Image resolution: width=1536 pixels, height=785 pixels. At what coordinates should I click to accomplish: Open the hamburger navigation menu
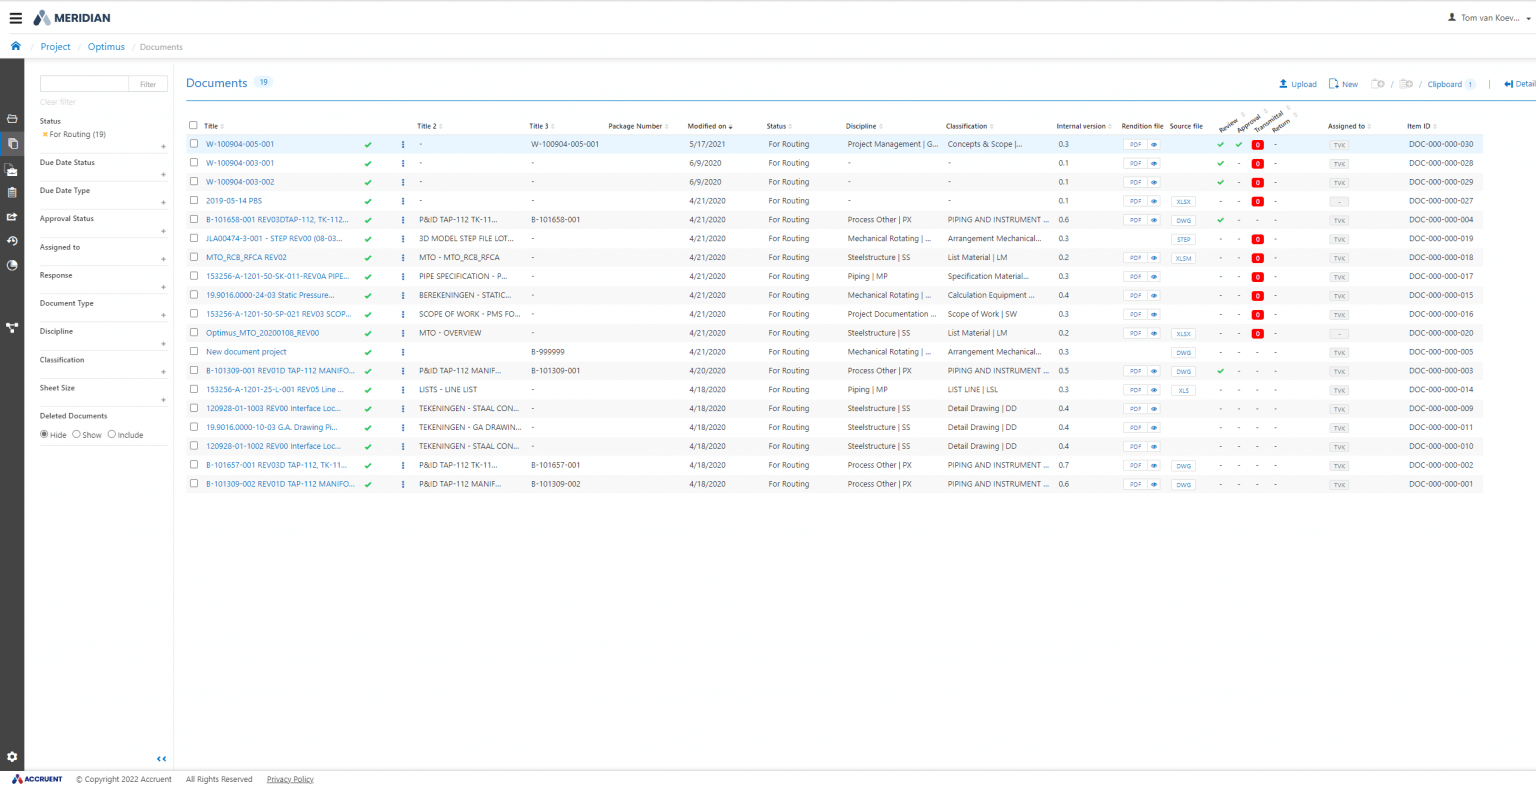point(15,18)
